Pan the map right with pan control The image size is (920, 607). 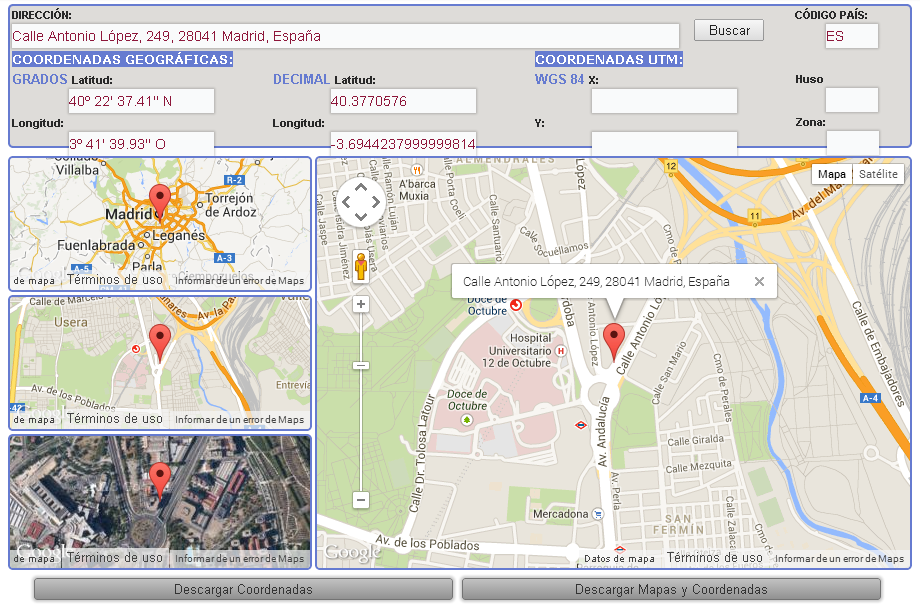coord(376,202)
